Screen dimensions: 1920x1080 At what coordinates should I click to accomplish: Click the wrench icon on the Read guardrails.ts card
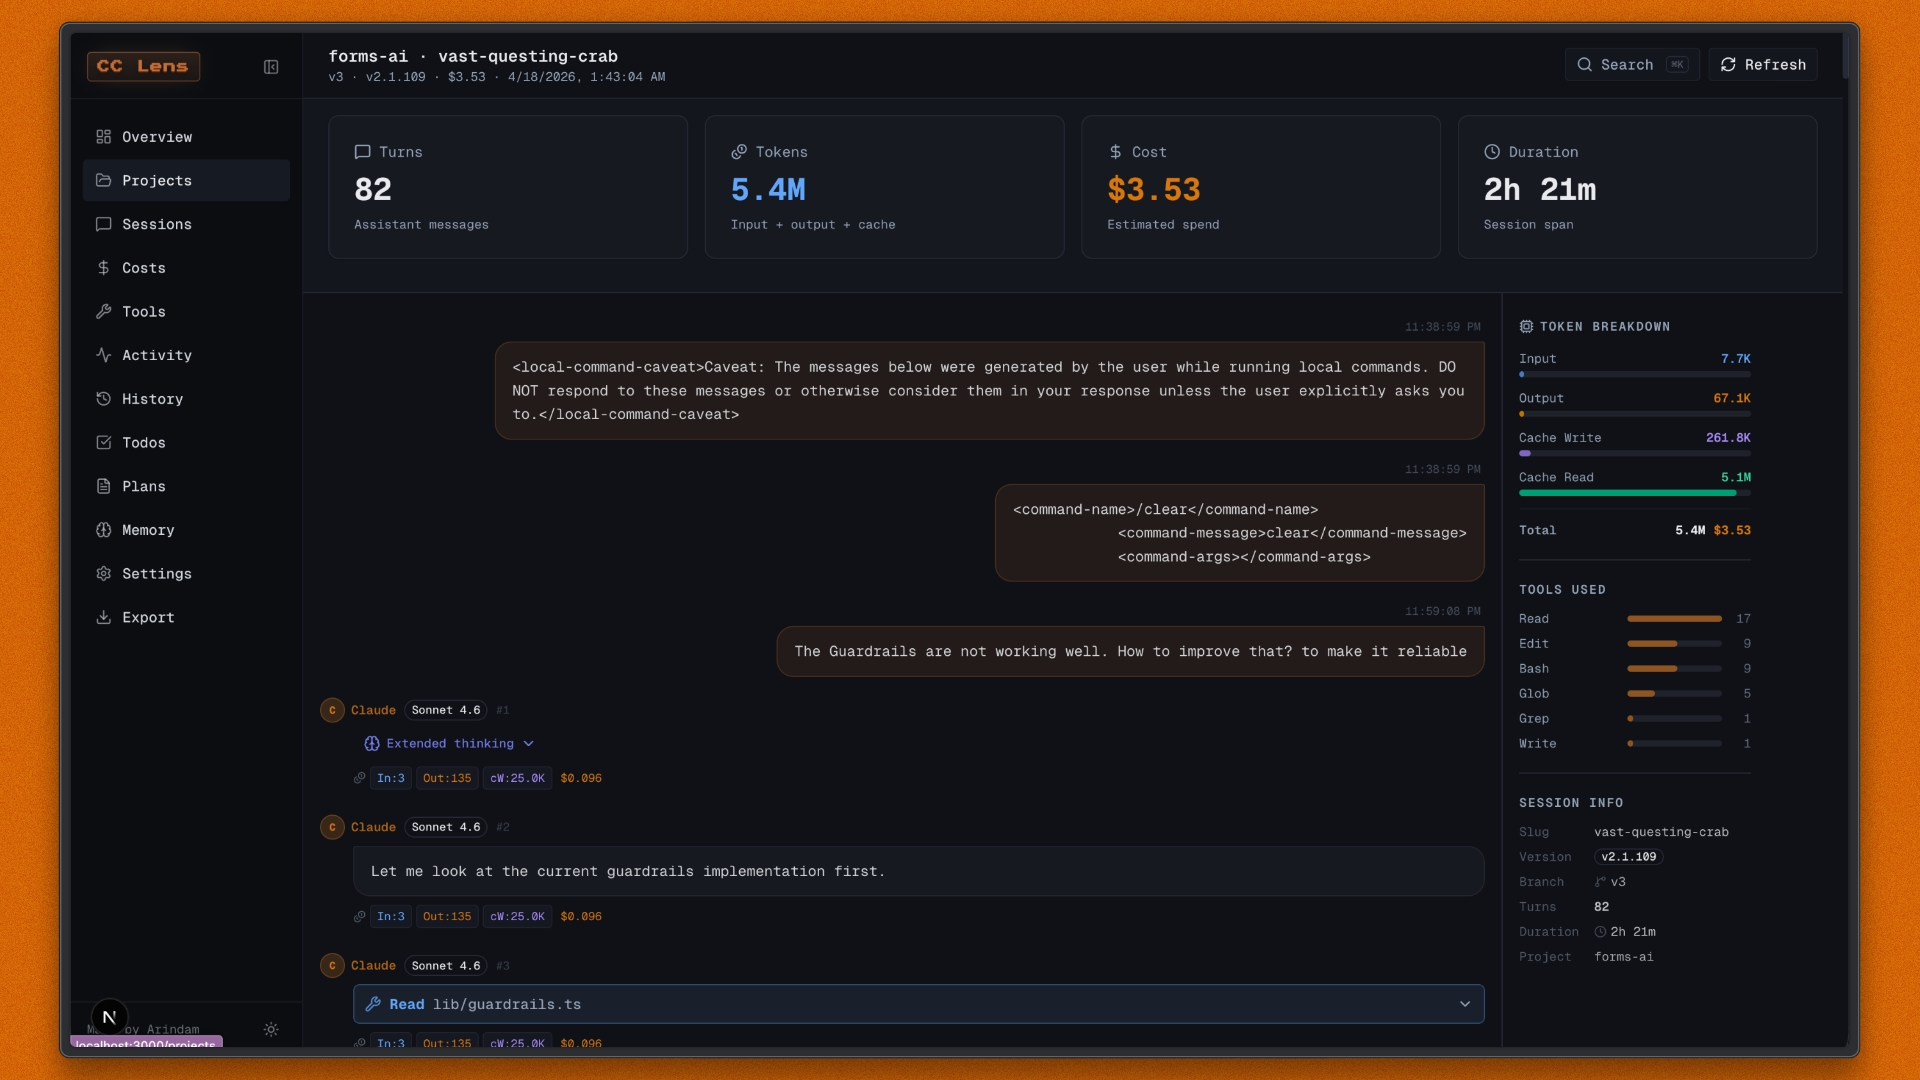pyautogui.click(x=375, y=1004)
